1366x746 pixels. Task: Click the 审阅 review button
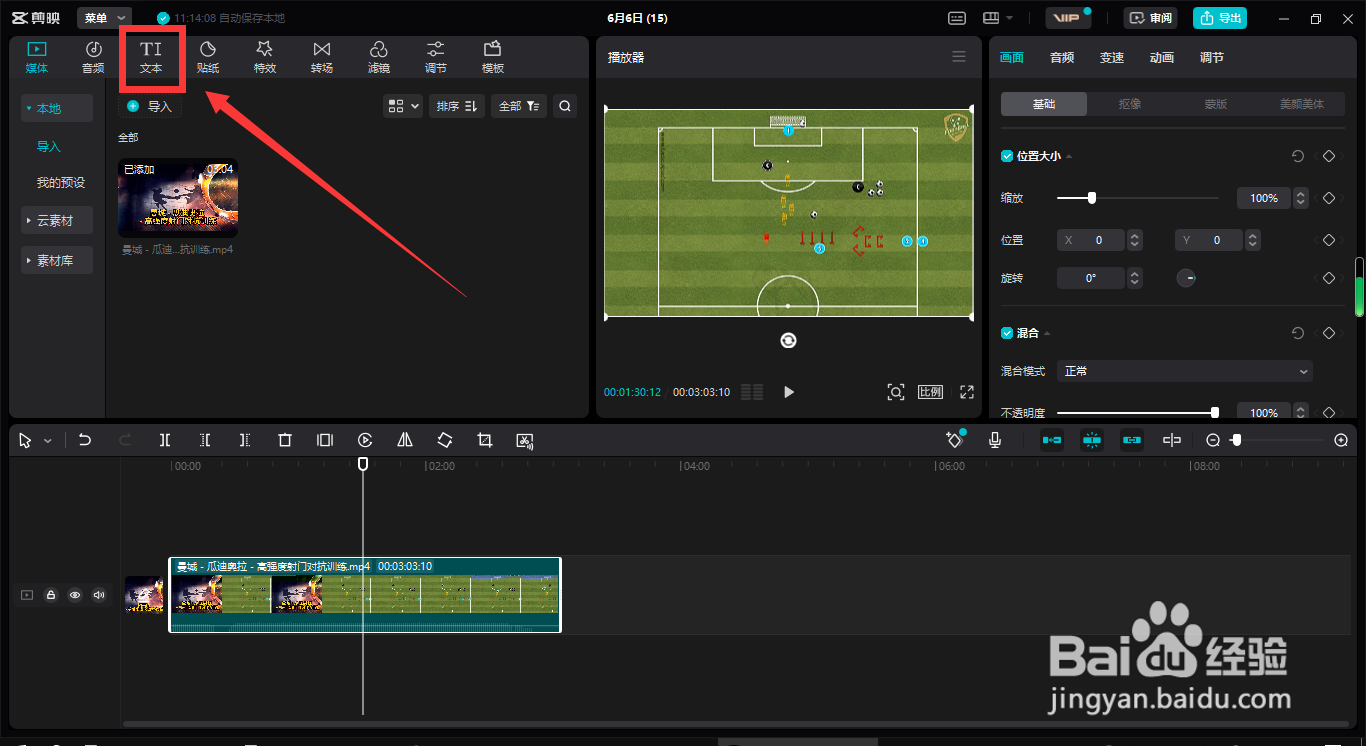tap(1151, 18)
